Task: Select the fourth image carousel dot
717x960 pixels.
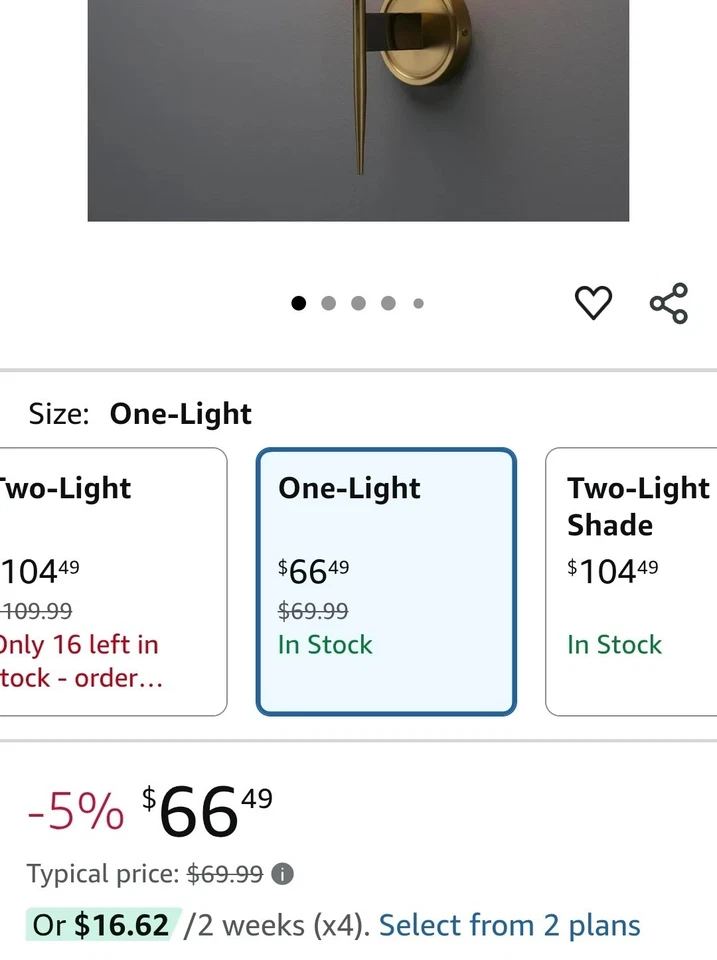Action: coord(388,303)
